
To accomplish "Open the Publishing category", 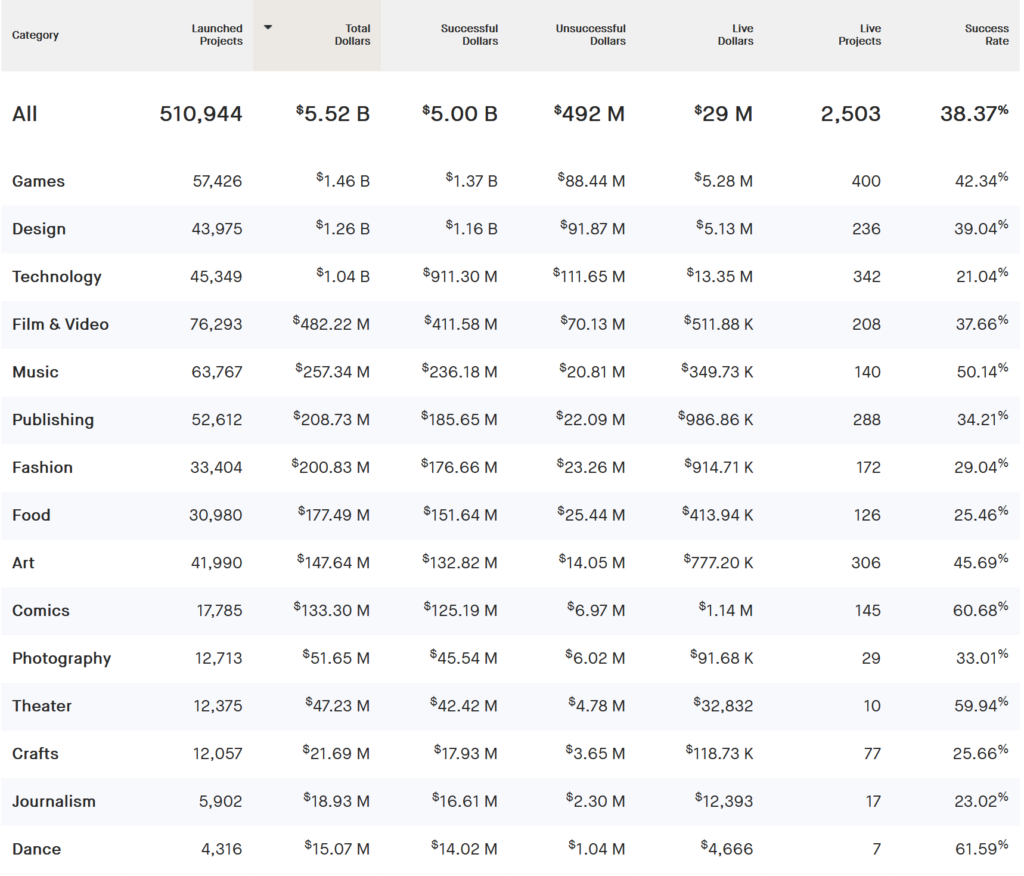I will click(53, 420).
